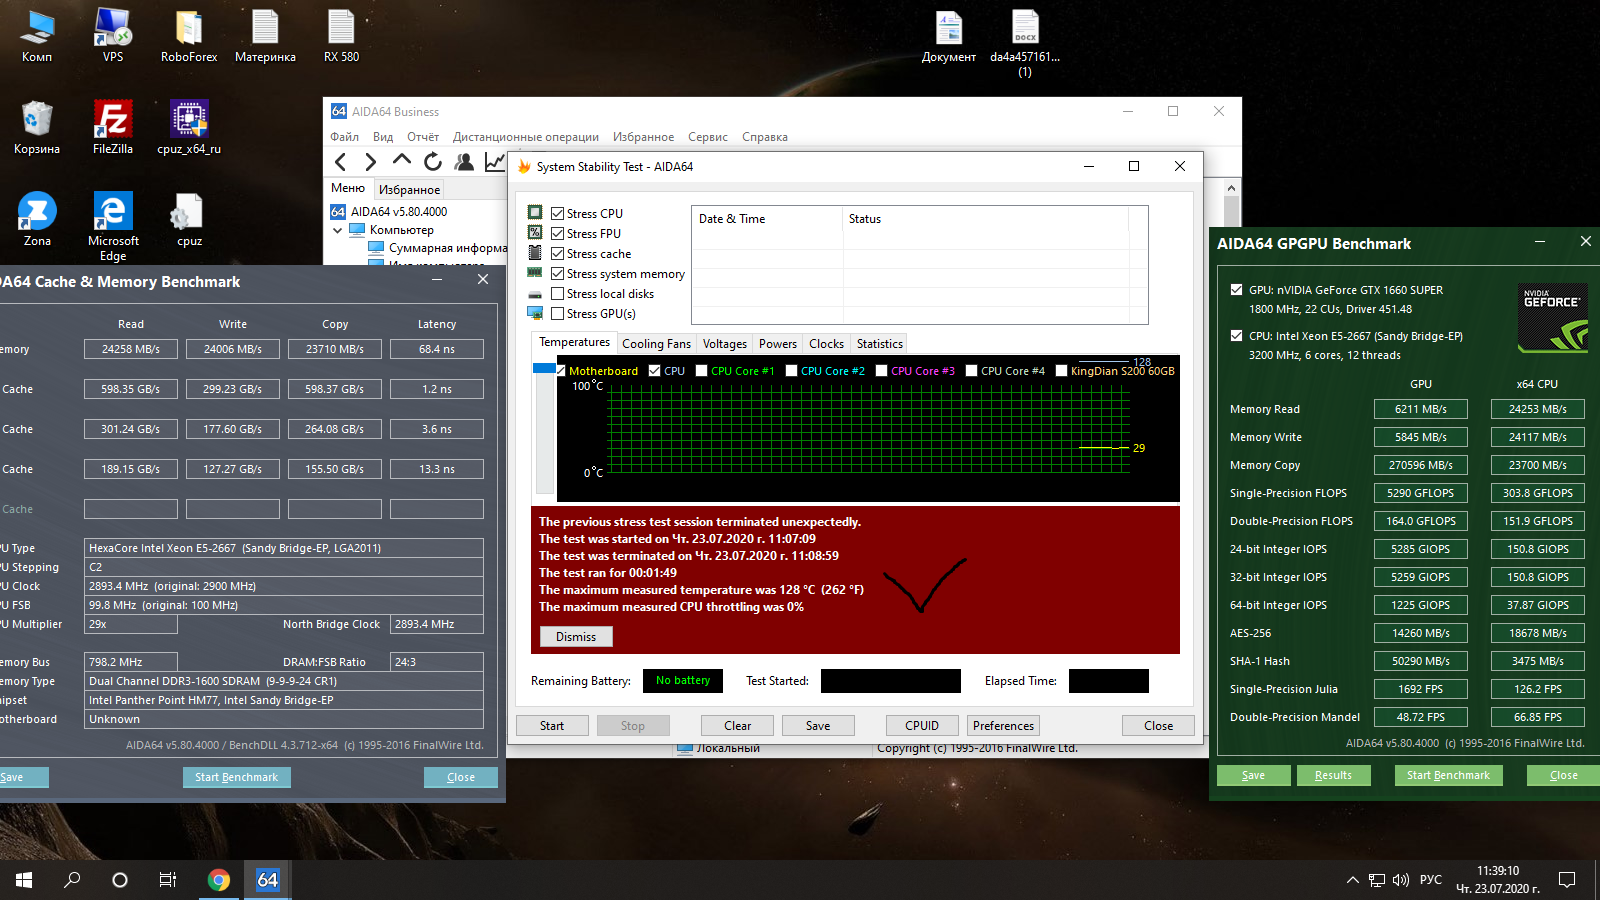Click Results in GPGPU Benchmark

pos(1333,775)
